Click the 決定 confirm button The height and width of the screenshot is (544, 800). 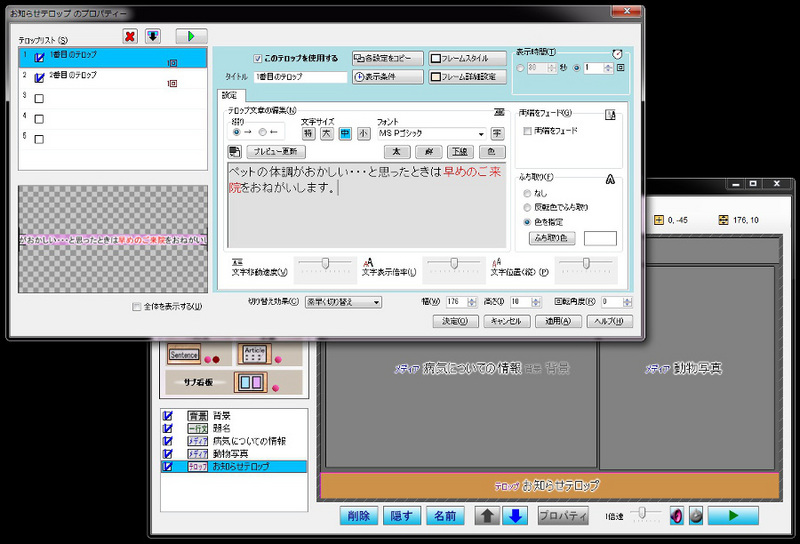[455, 321]
